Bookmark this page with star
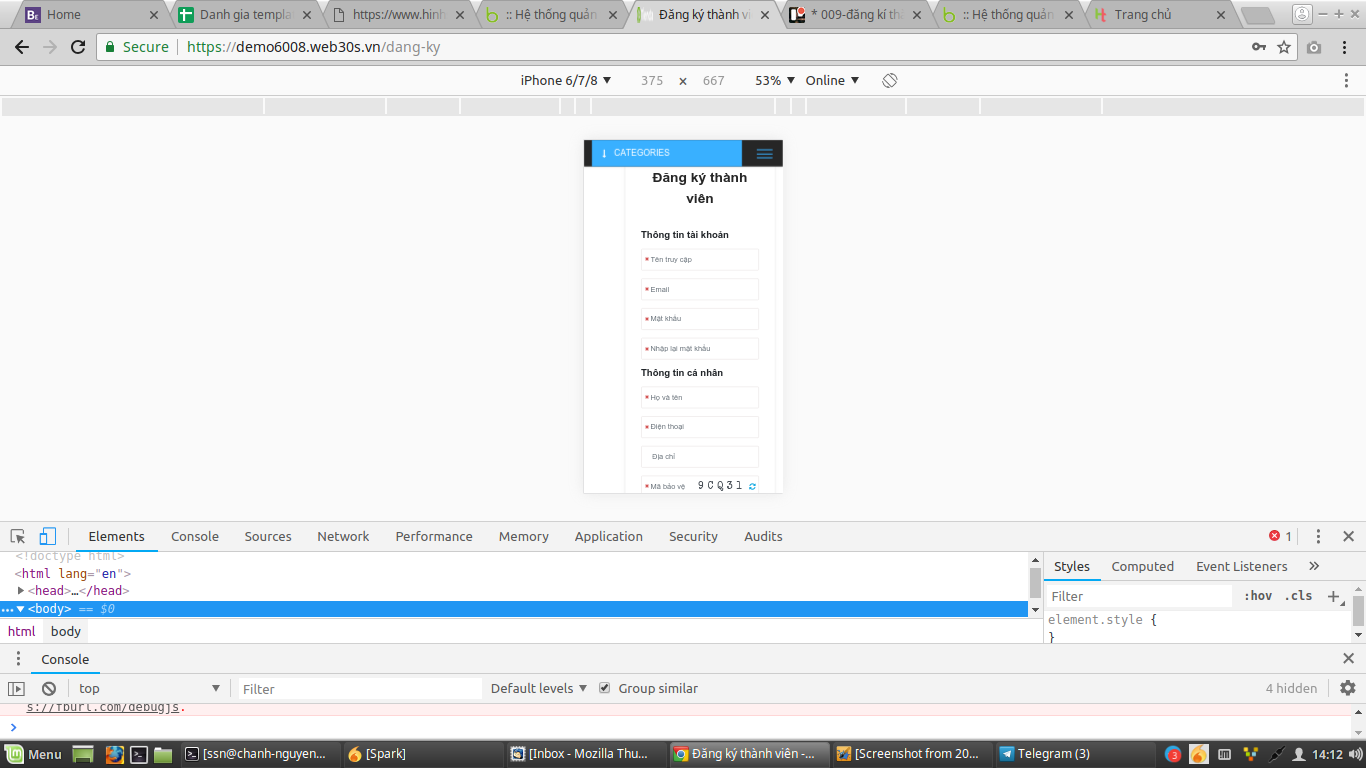This screenshot has height=768, width=1366. 1284,47
